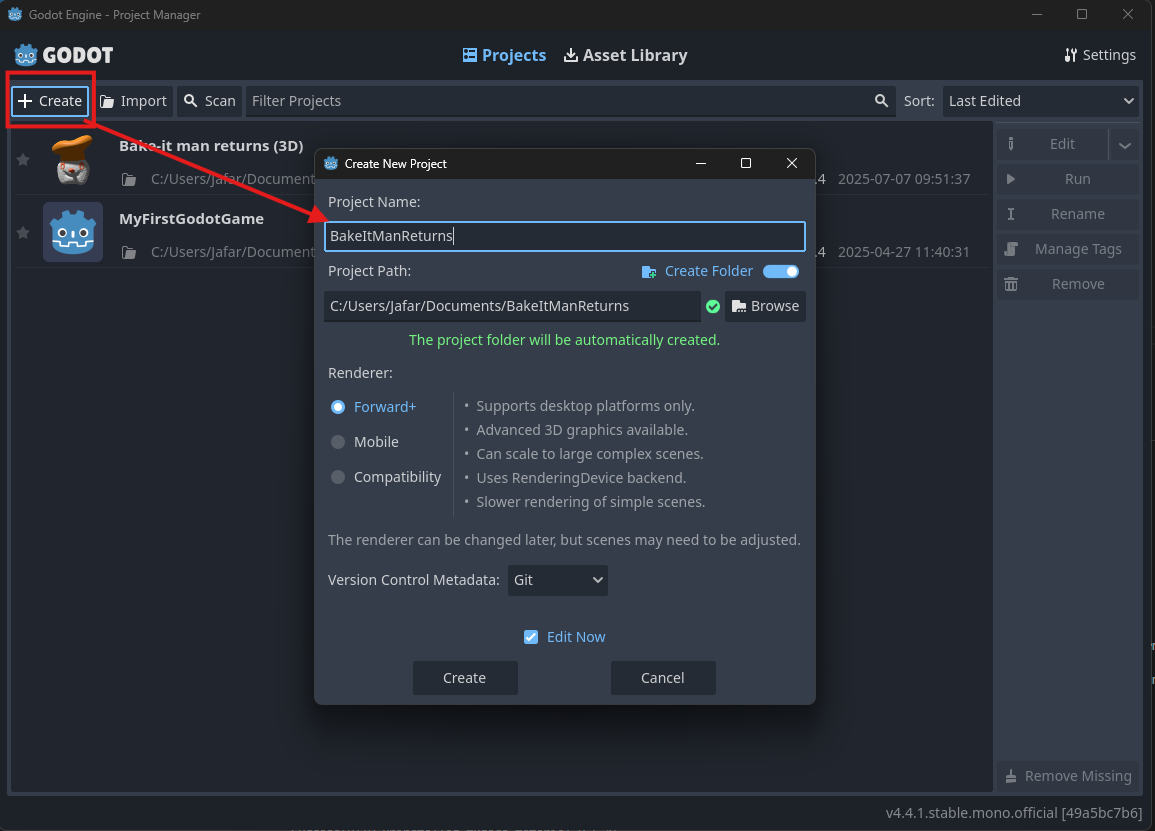
Task: Click the Edit pencil icon in side panel
Action: pyautogui.click(x=1011, y=144)
